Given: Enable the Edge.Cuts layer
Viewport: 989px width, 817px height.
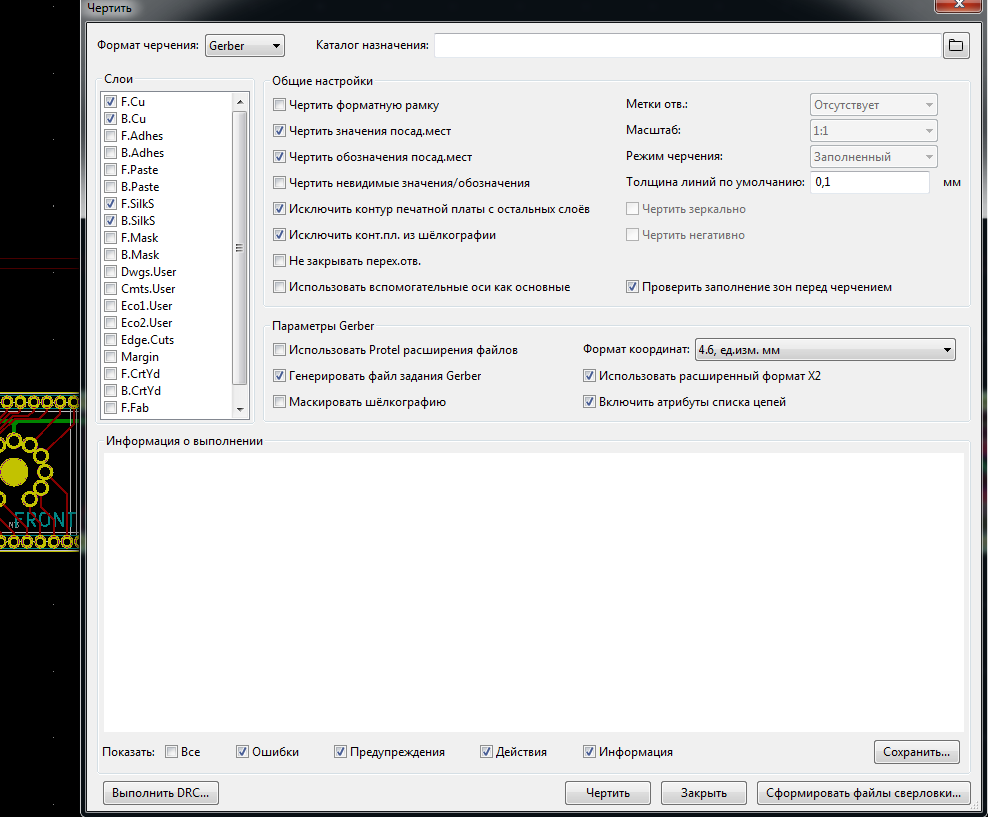Looking at the screenshot, I should (110, 340).
